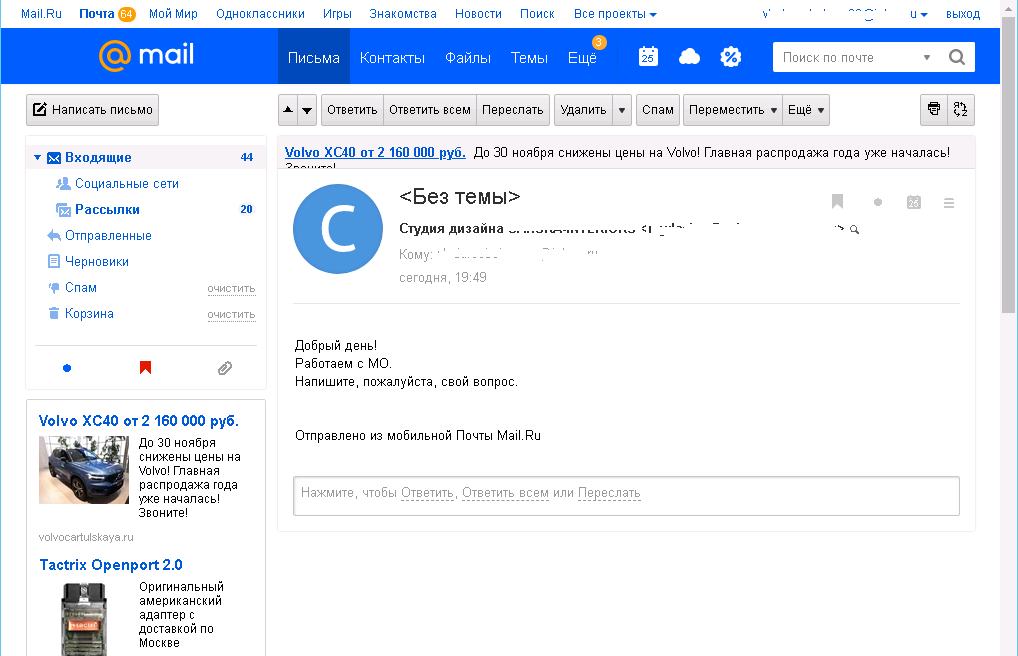Toggle the email's unread status dot
Screen dimensions: 1018x656
(878, 202)
